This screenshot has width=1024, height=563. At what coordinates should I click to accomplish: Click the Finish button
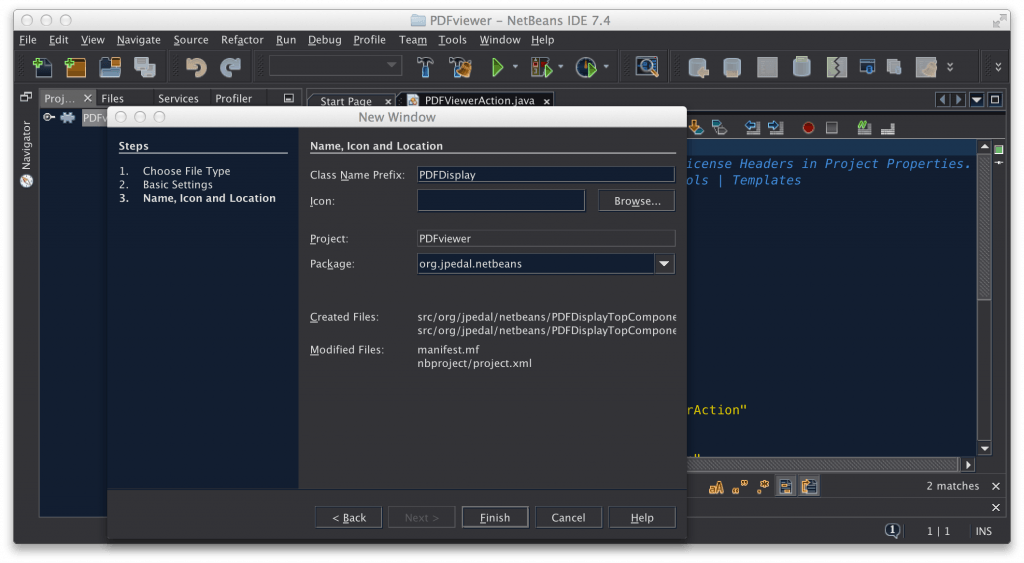tap(495, 517)
